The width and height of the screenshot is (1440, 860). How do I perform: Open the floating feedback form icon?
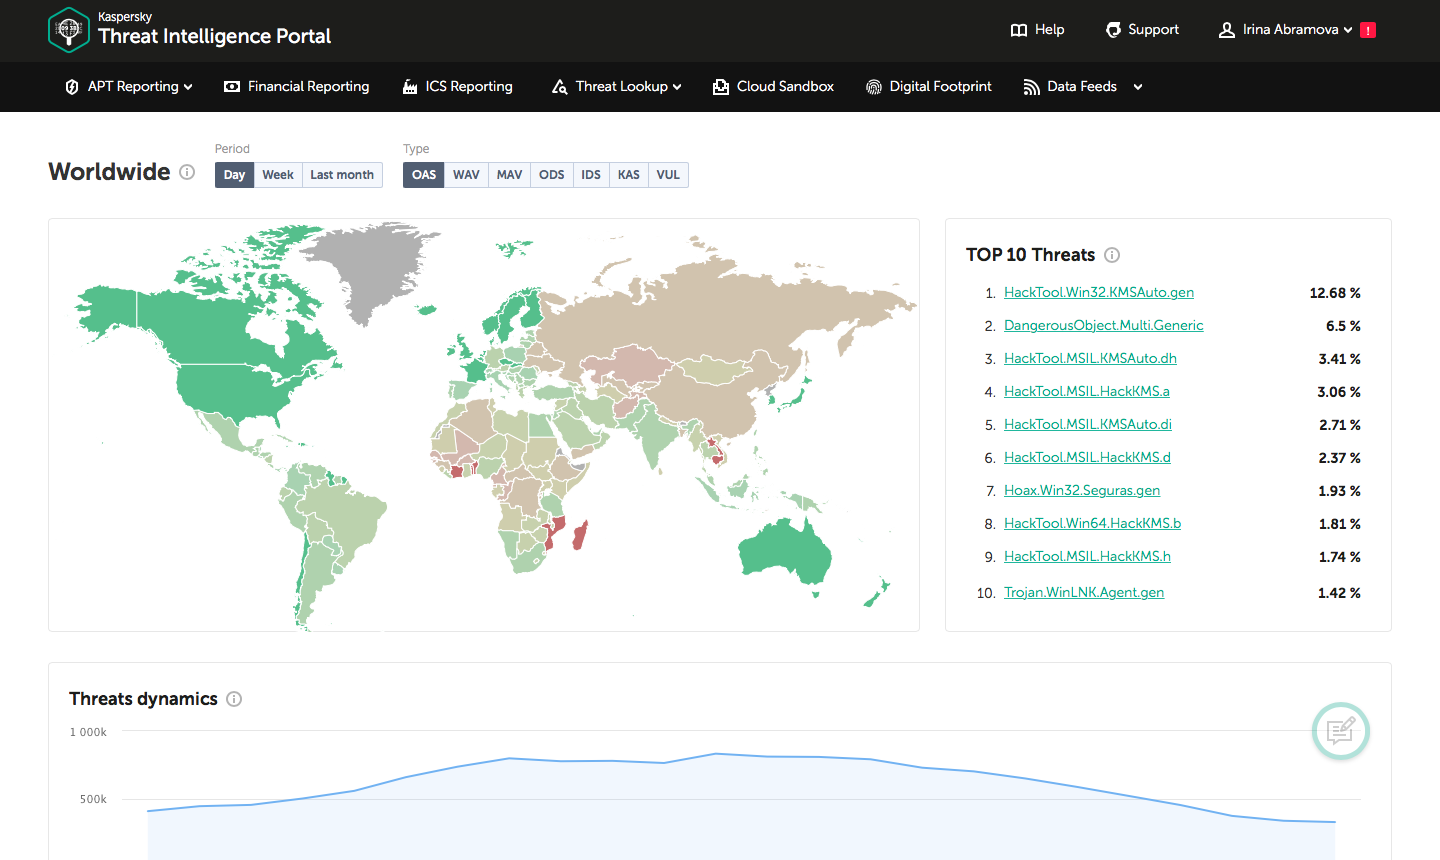tap(1340, 731)
